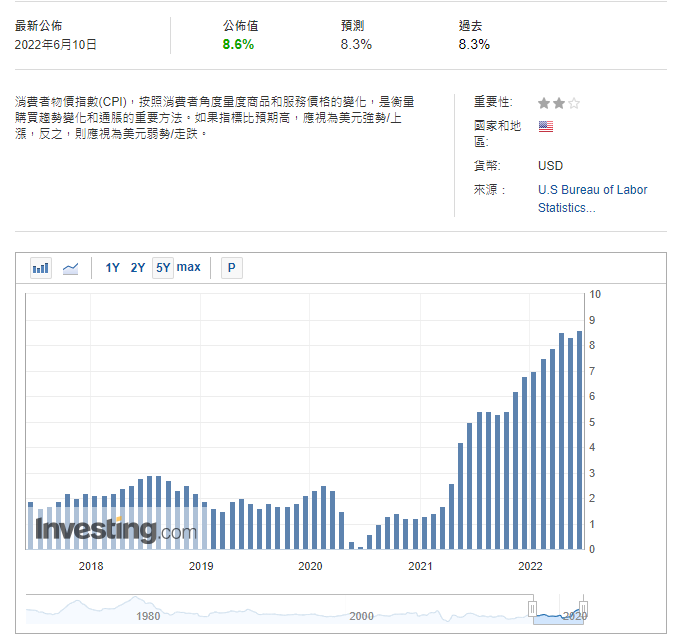Click the last, rightmost bar in chart
Viewport: 681px width, 641px height.
(579, 440)
